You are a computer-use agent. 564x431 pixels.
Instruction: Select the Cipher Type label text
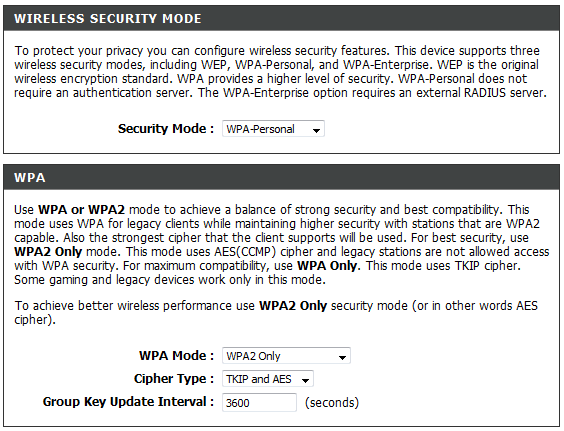[x=174, y=378]
